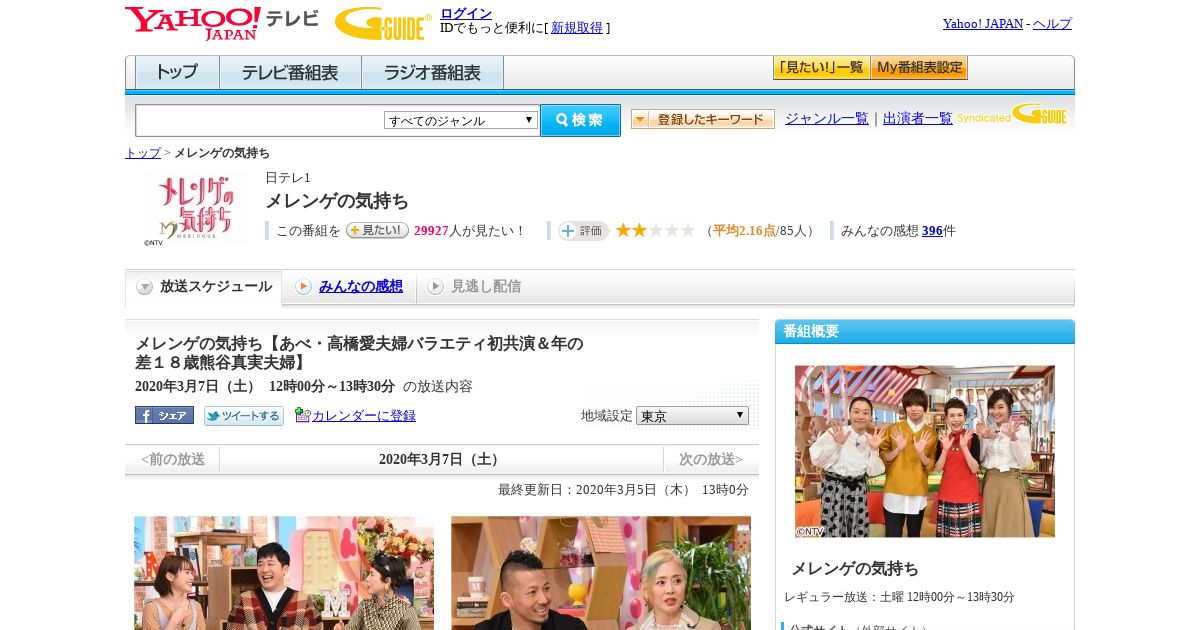Go to <前の放送 previous broadcast
This screenshot has width=1200, height=630.
(173, 460)
